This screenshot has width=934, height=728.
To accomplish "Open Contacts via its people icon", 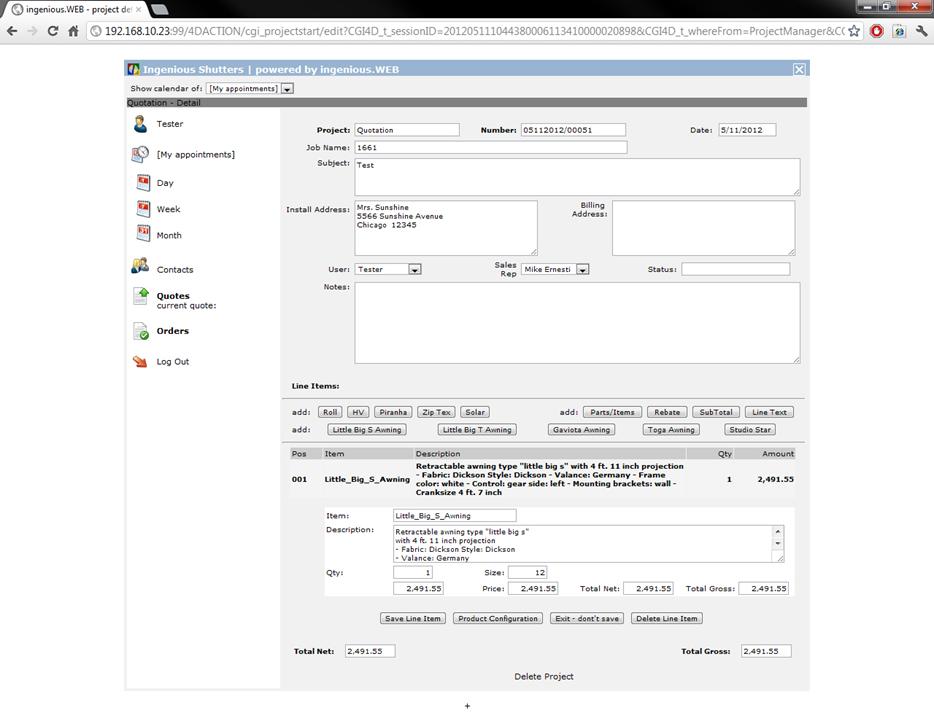I will point(140,267).
